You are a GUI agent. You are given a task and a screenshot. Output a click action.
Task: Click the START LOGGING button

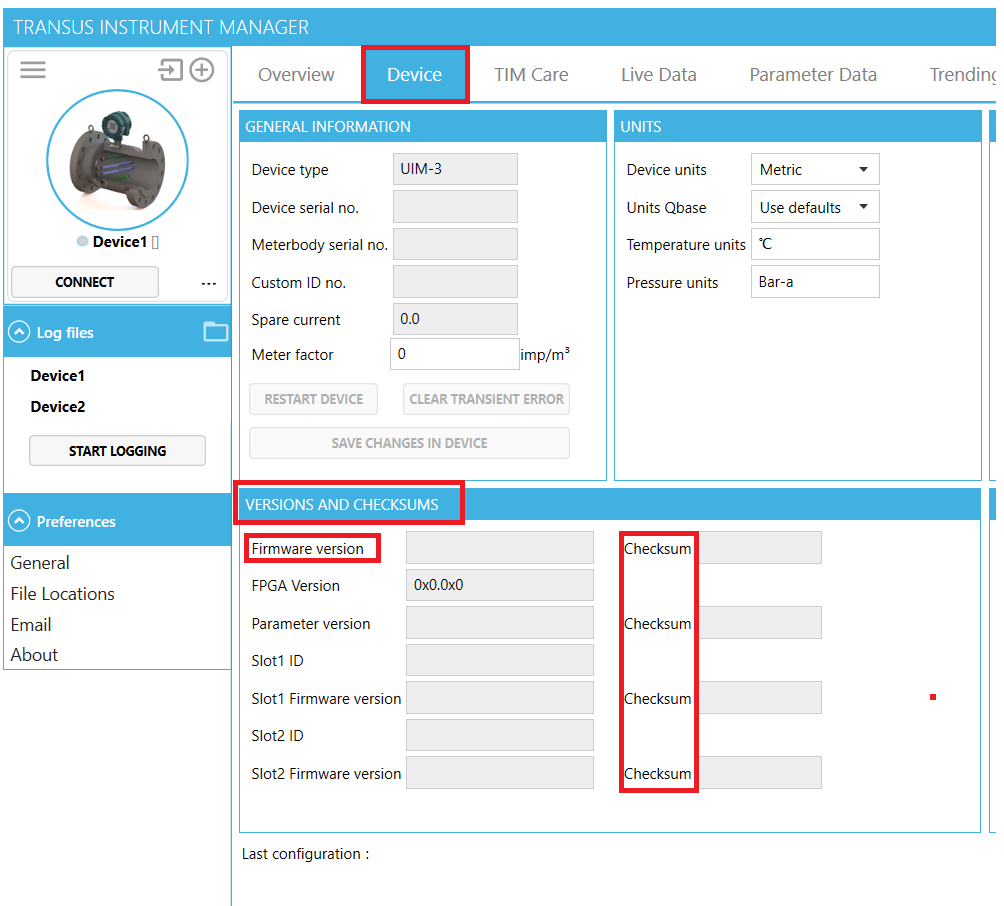point(117,451)
